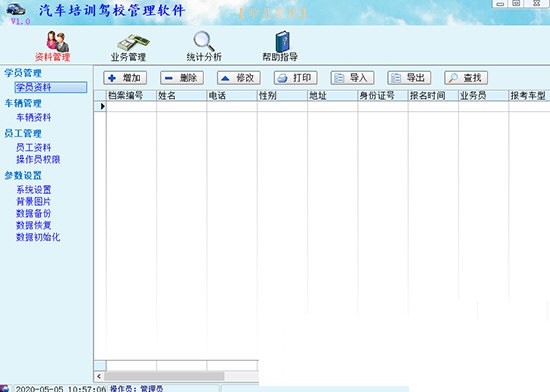The image size is (550, 392).
Task: Select 员工资料 in the sidebar
Action: 34,148
